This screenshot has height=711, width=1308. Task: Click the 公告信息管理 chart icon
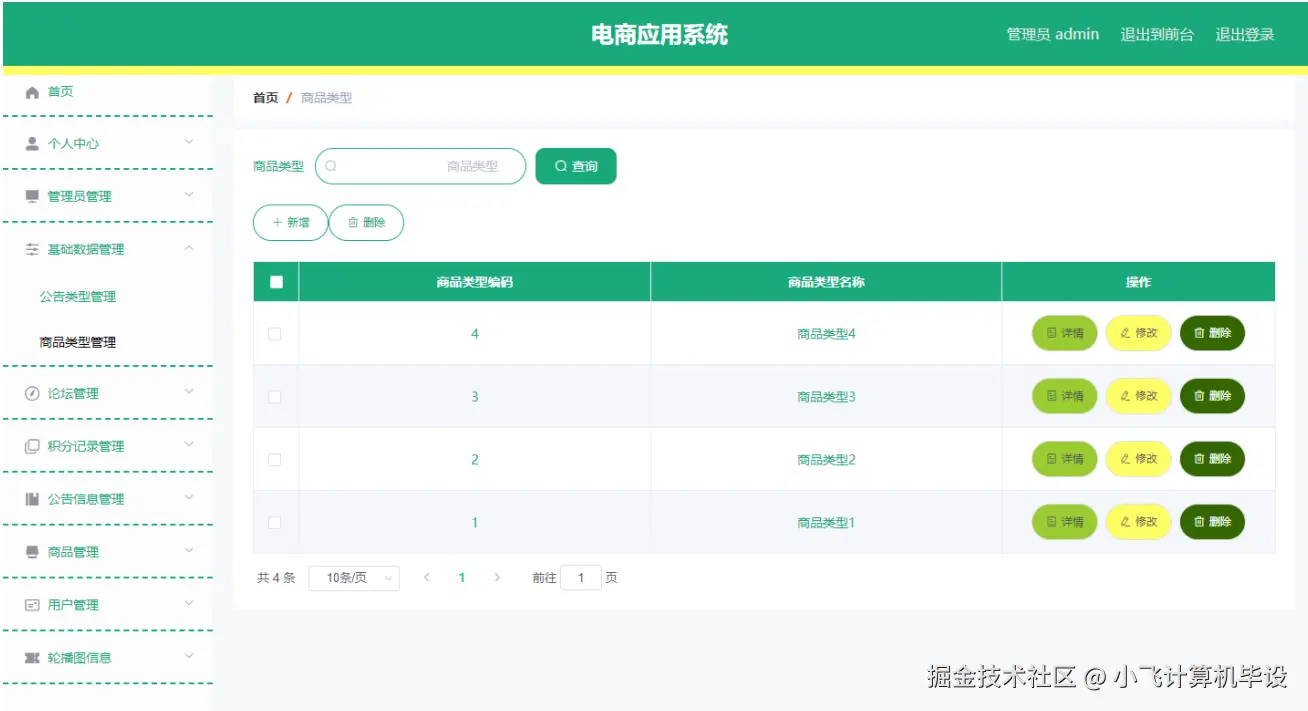(x=30, y=499)
